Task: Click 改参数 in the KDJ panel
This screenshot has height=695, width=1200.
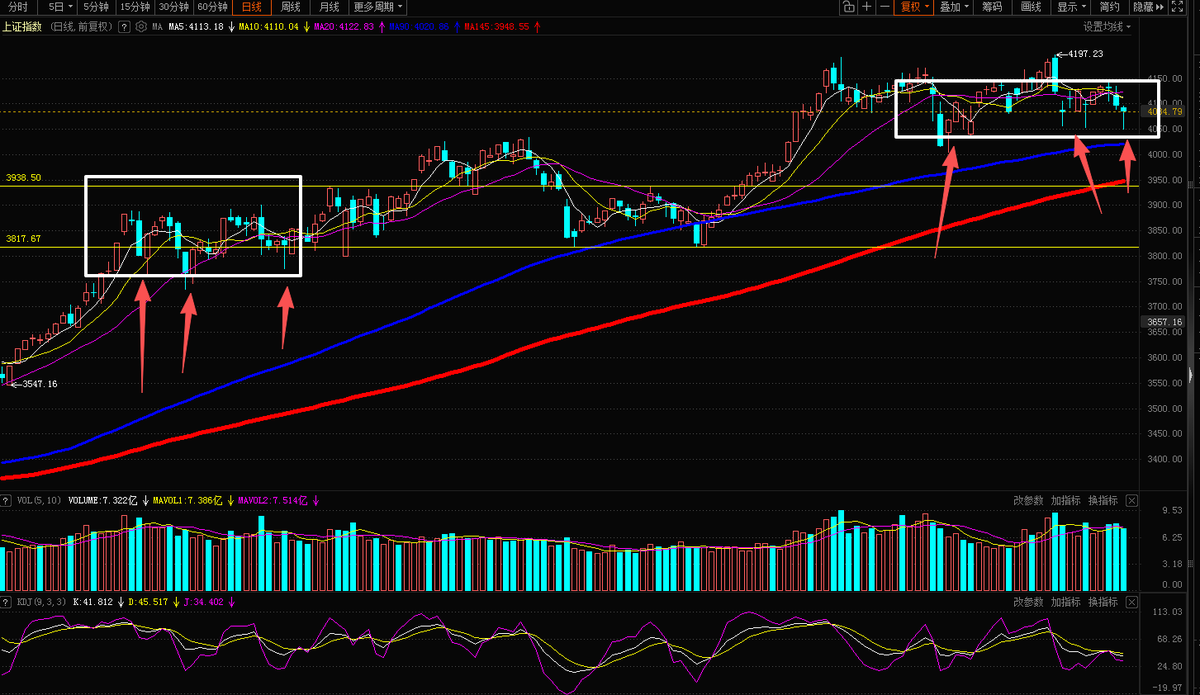Action: [1028, 602]
